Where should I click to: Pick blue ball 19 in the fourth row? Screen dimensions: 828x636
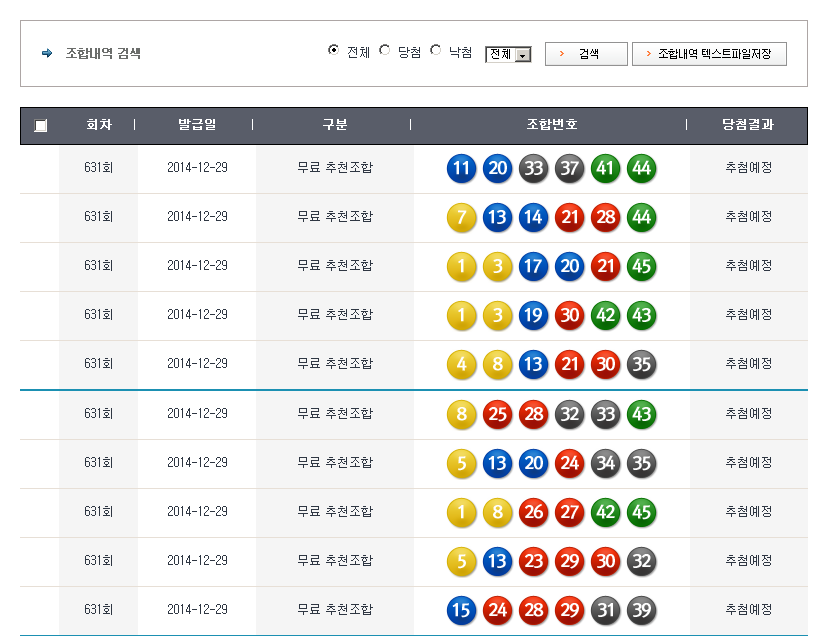coord(533,315)
